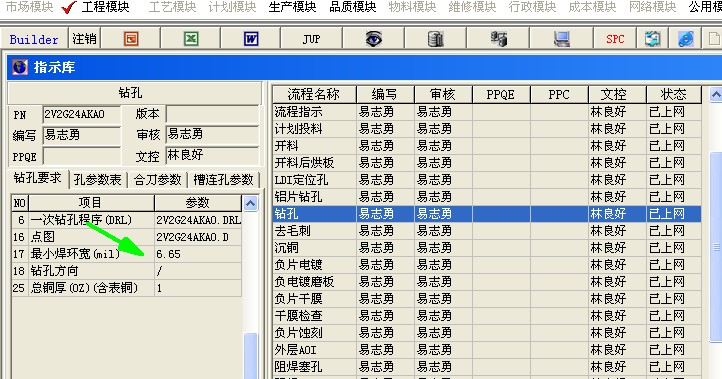Open the SPC toolbar button
722x379 pixels.
(x=615, y=39)
